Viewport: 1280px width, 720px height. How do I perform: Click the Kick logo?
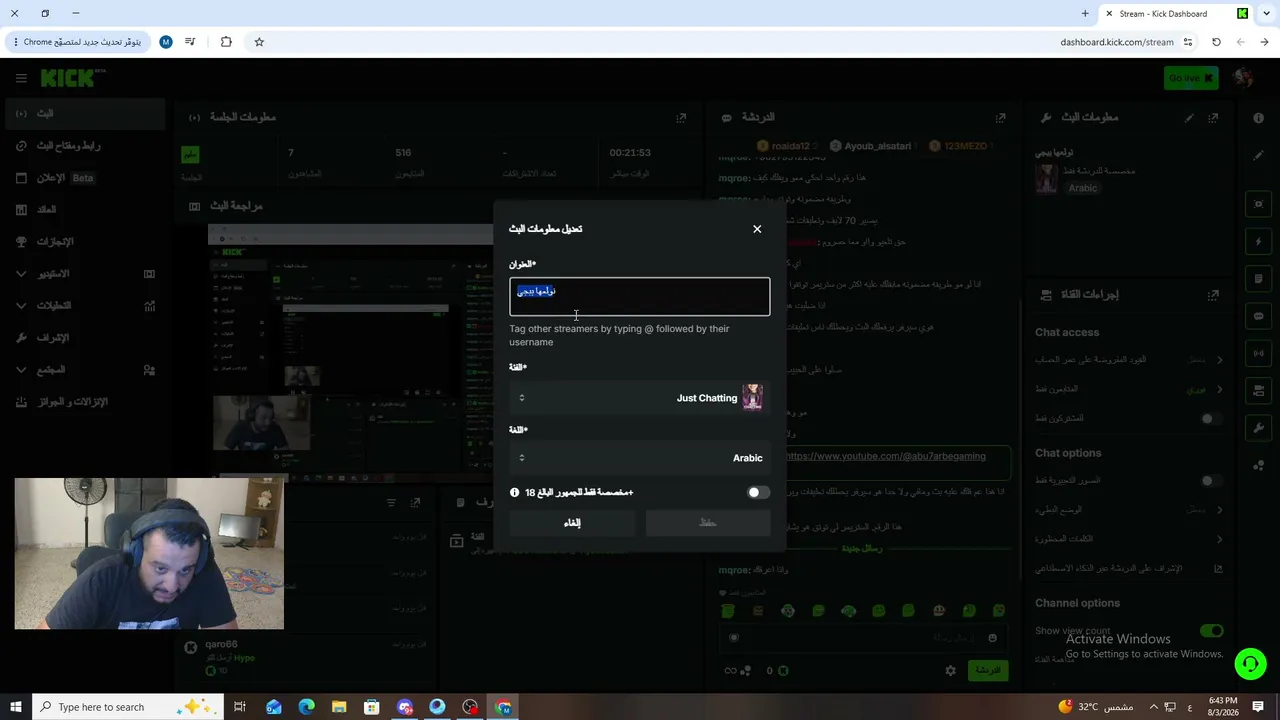[73, 78]
